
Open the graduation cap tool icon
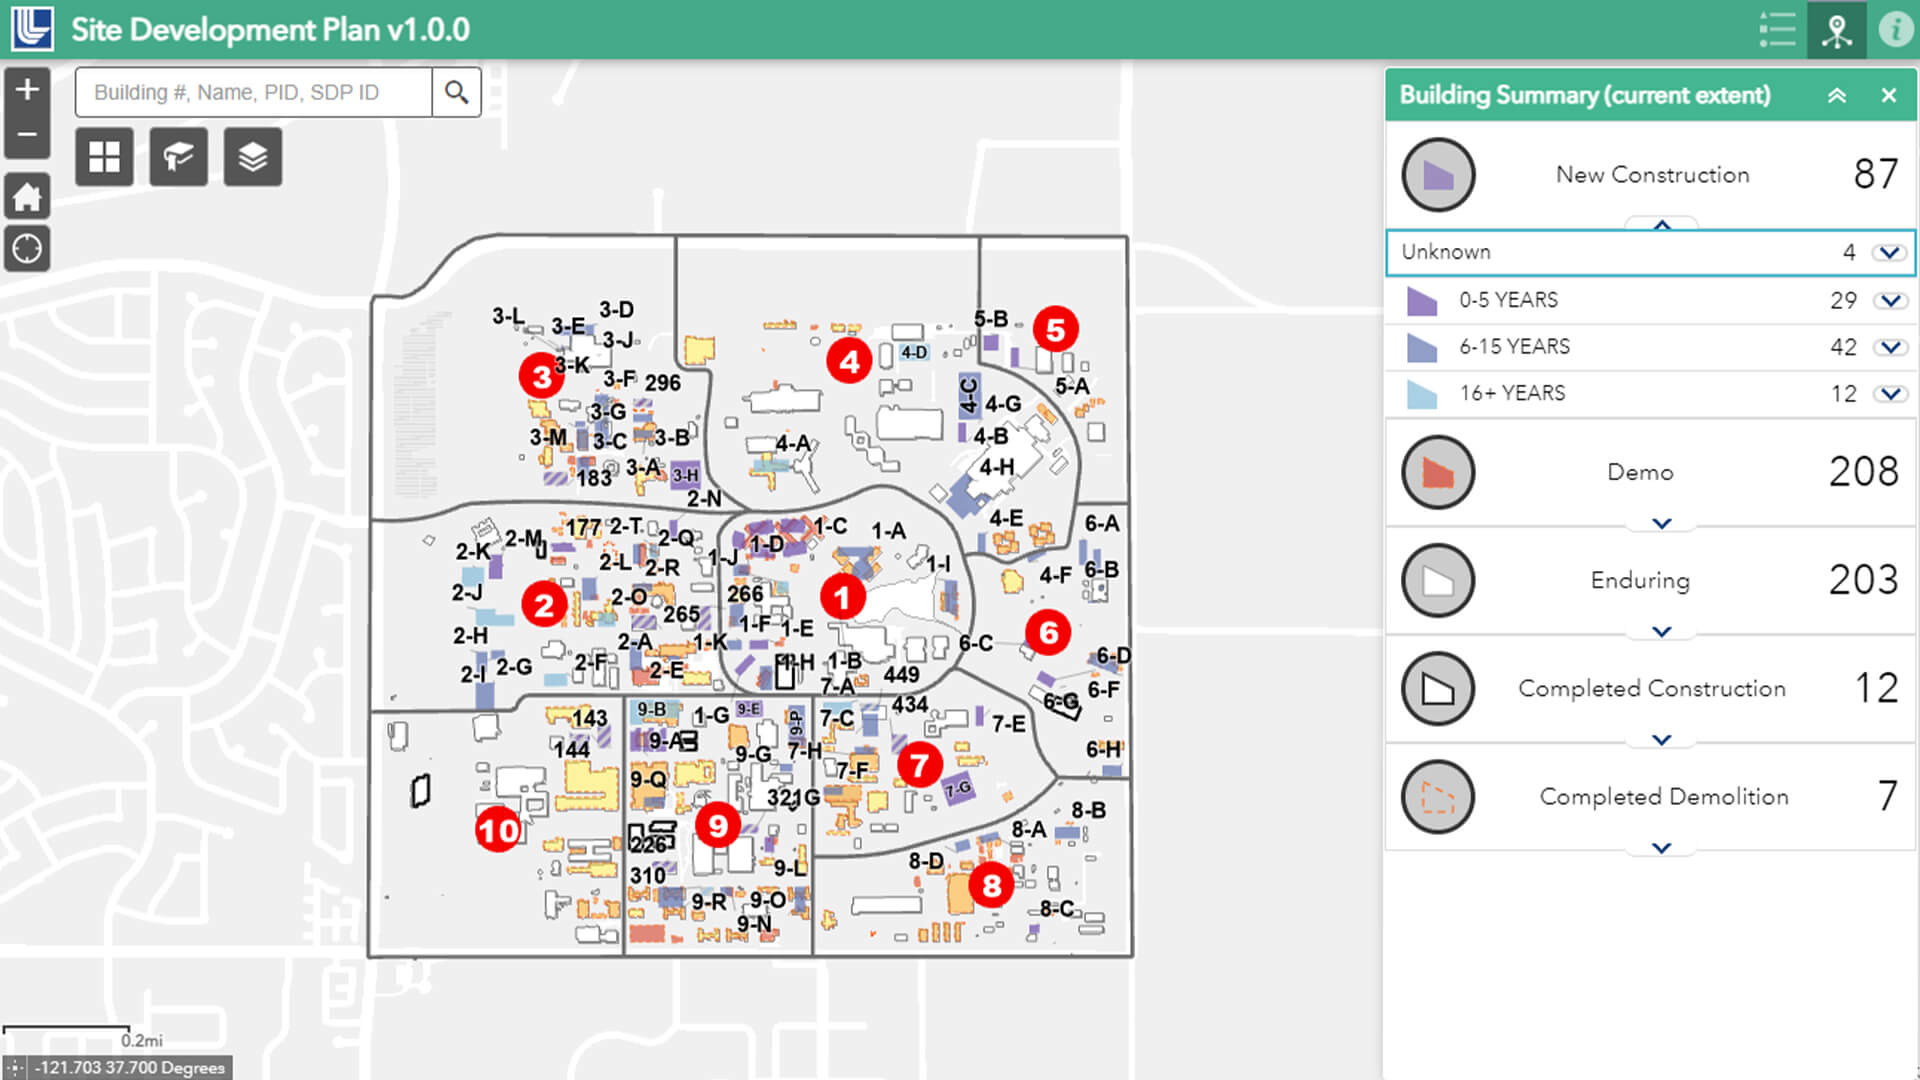click(178, 157)
